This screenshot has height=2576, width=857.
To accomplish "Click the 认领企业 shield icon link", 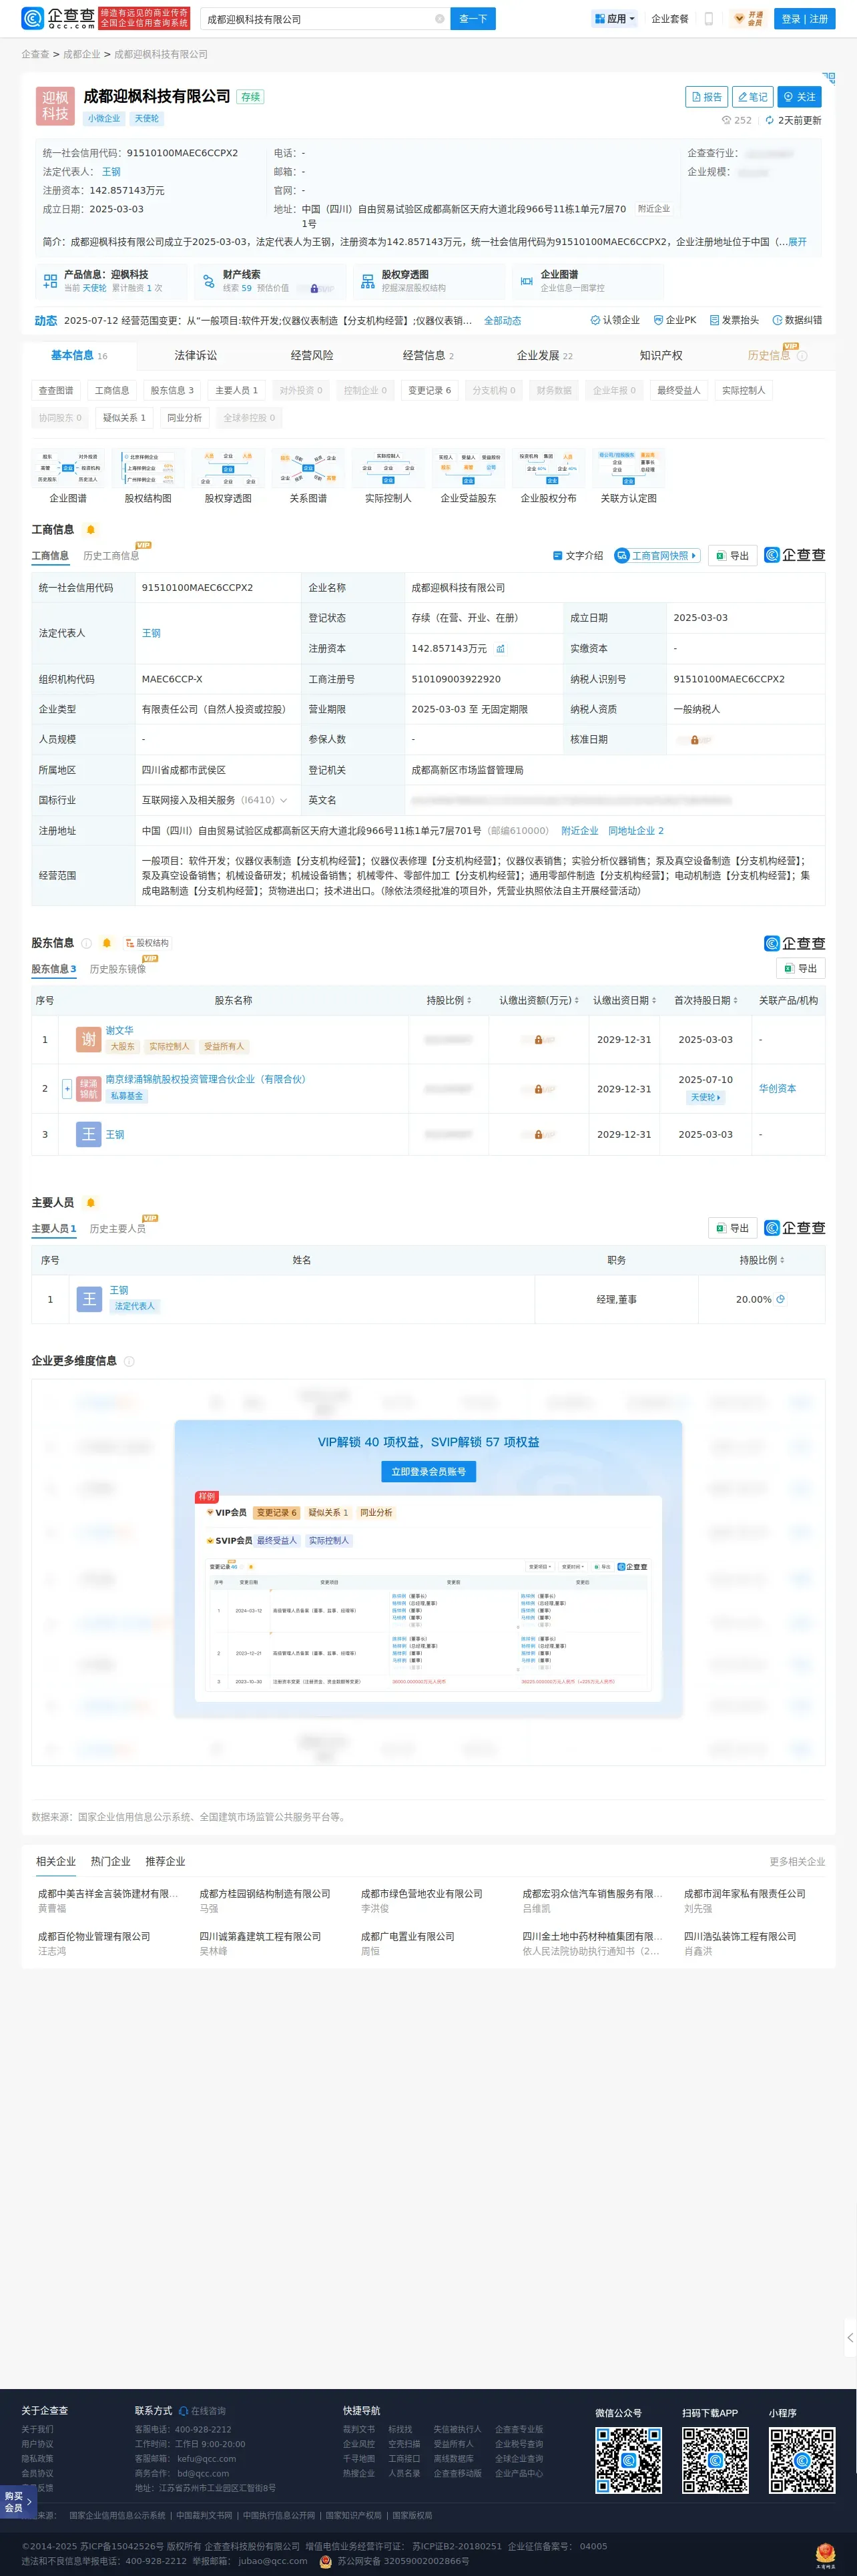I will [x=614, y=320].
